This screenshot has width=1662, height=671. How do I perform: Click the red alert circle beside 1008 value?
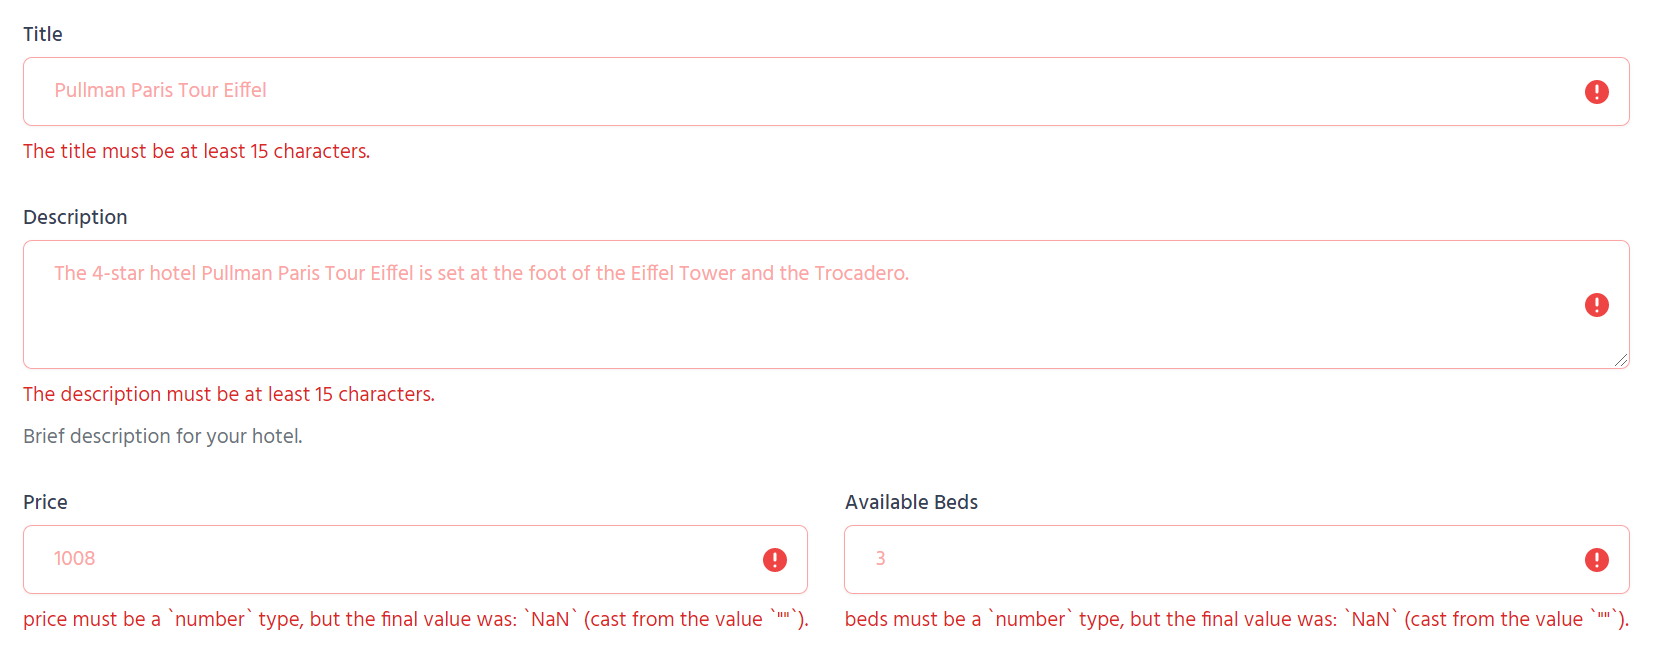(775, 560)
